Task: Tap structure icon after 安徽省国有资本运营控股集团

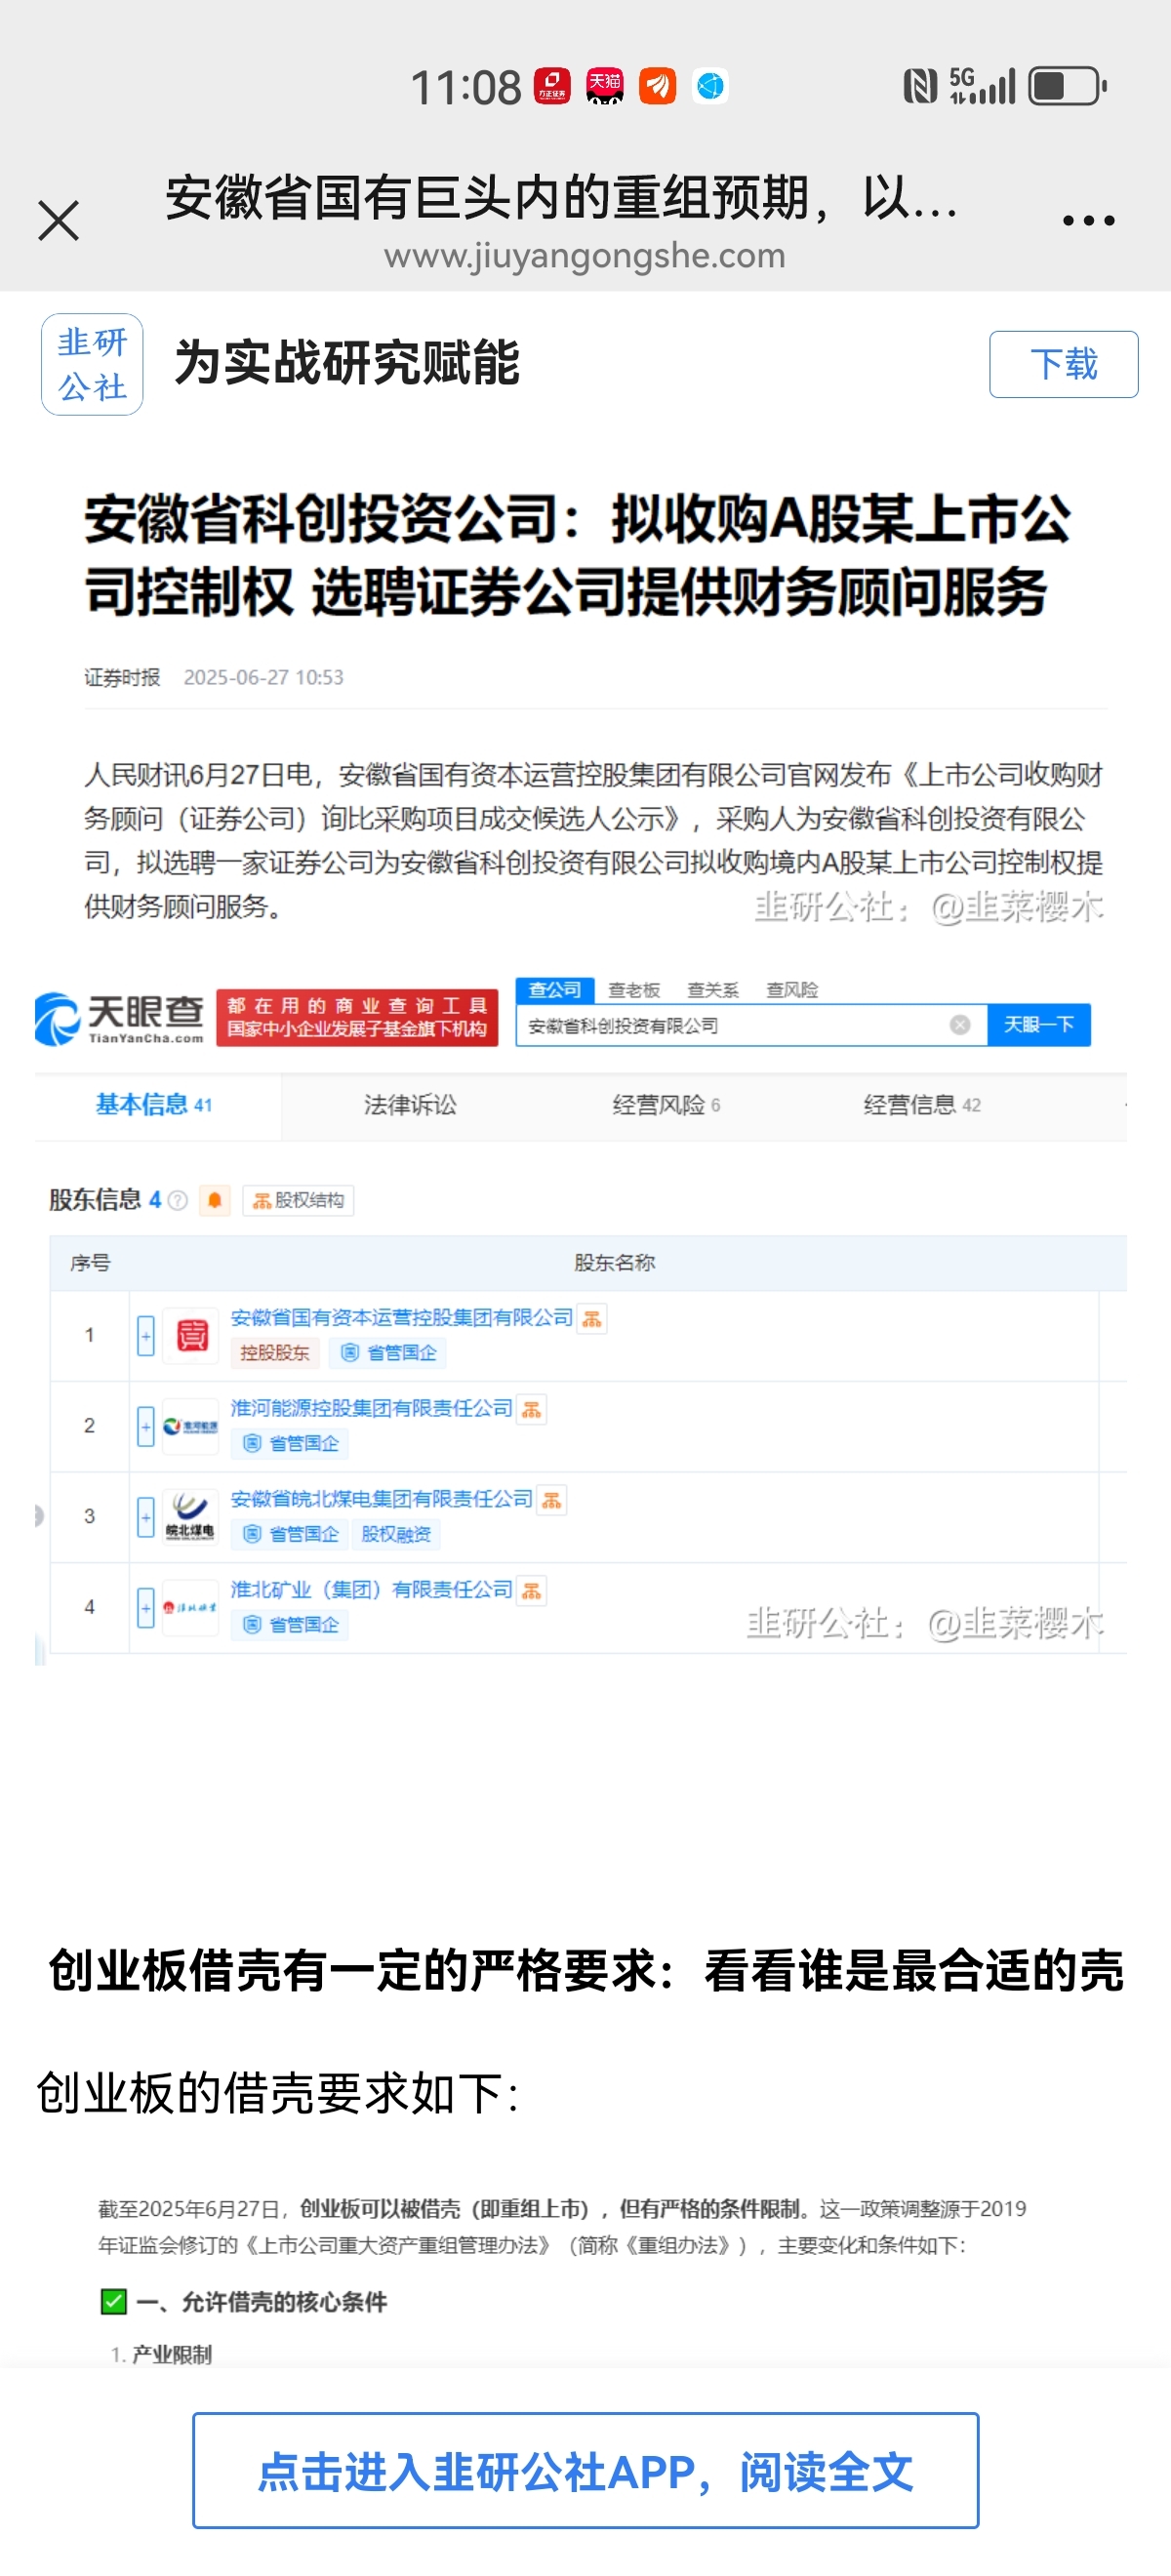Action: point(592,1320)
